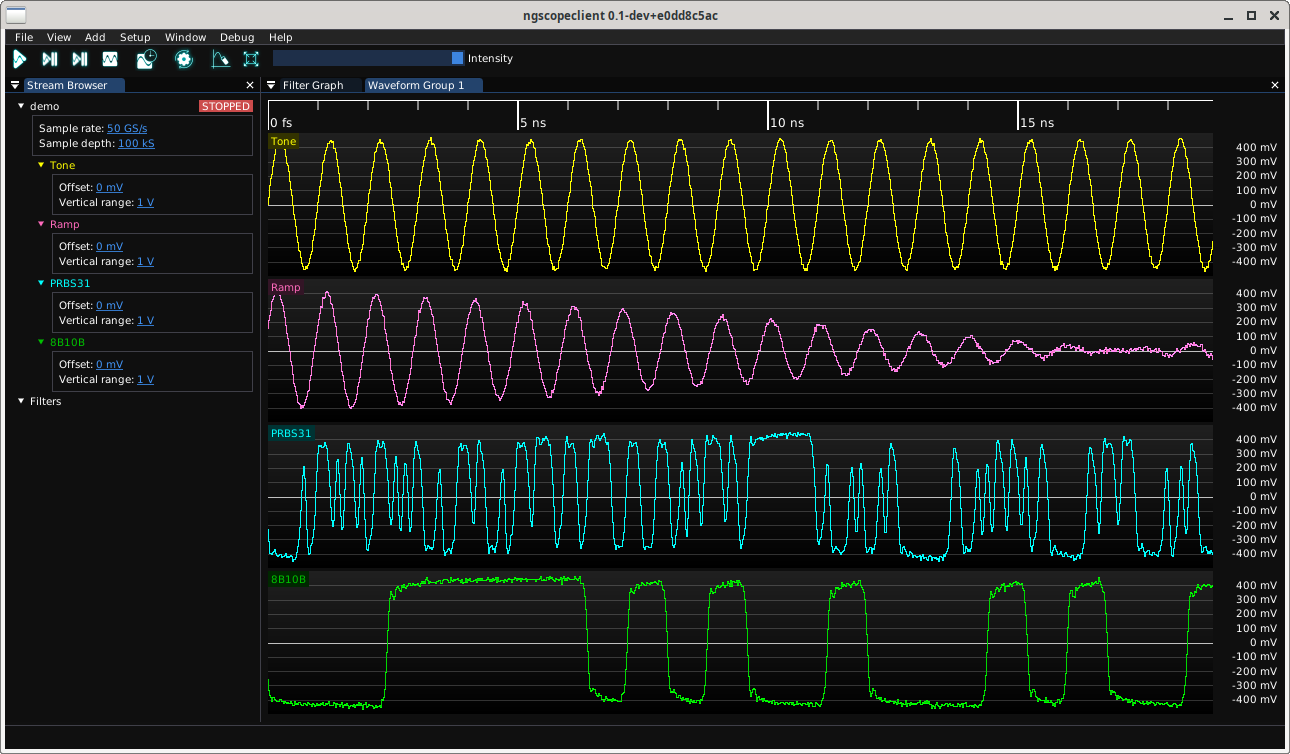Click the 0 fs mark on the timeline
1290x754 pixels.
(x=281, y=123)
